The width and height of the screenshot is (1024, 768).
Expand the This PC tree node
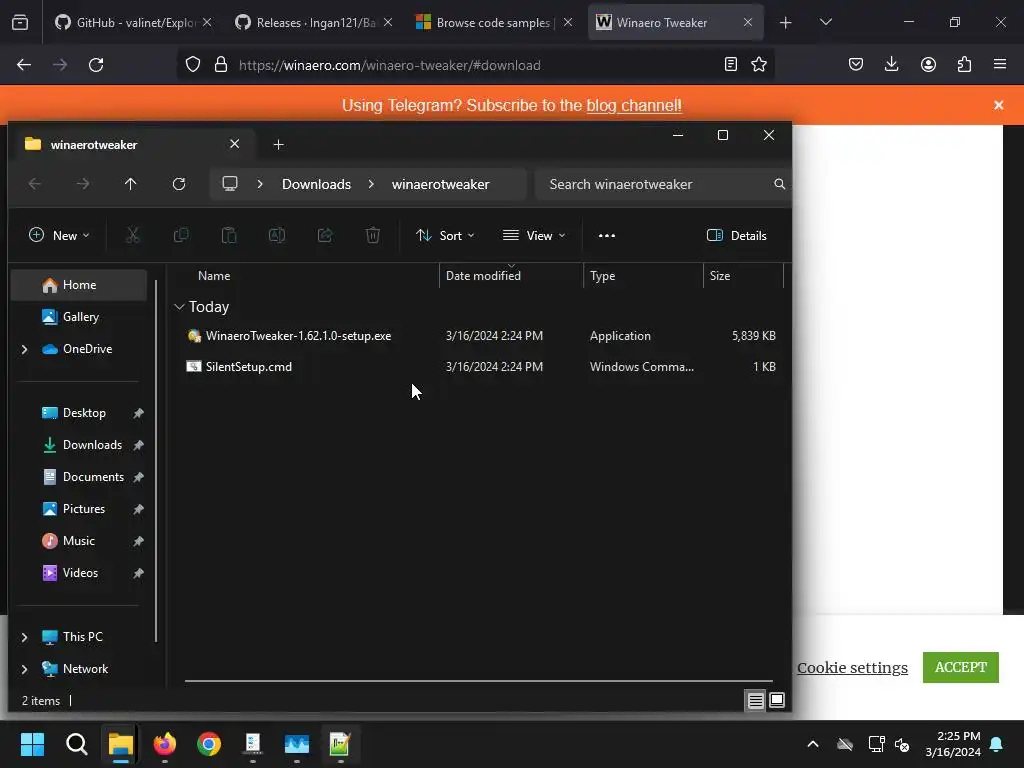point(25,637)
